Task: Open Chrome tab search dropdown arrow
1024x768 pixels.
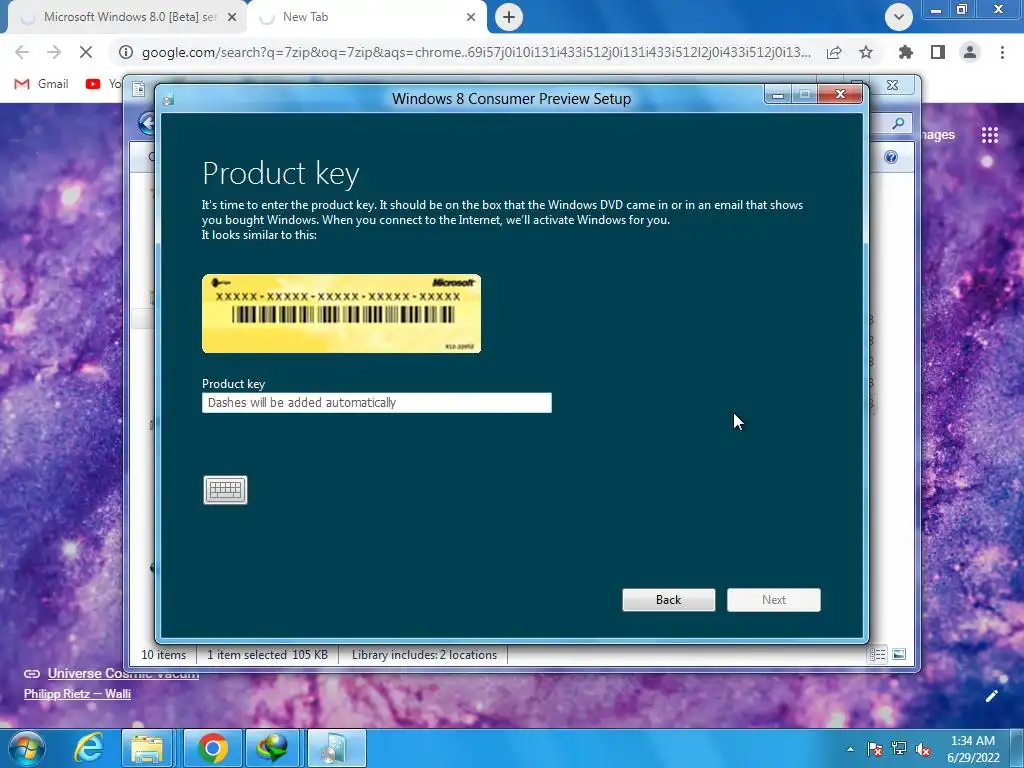Action: point(899,18)
